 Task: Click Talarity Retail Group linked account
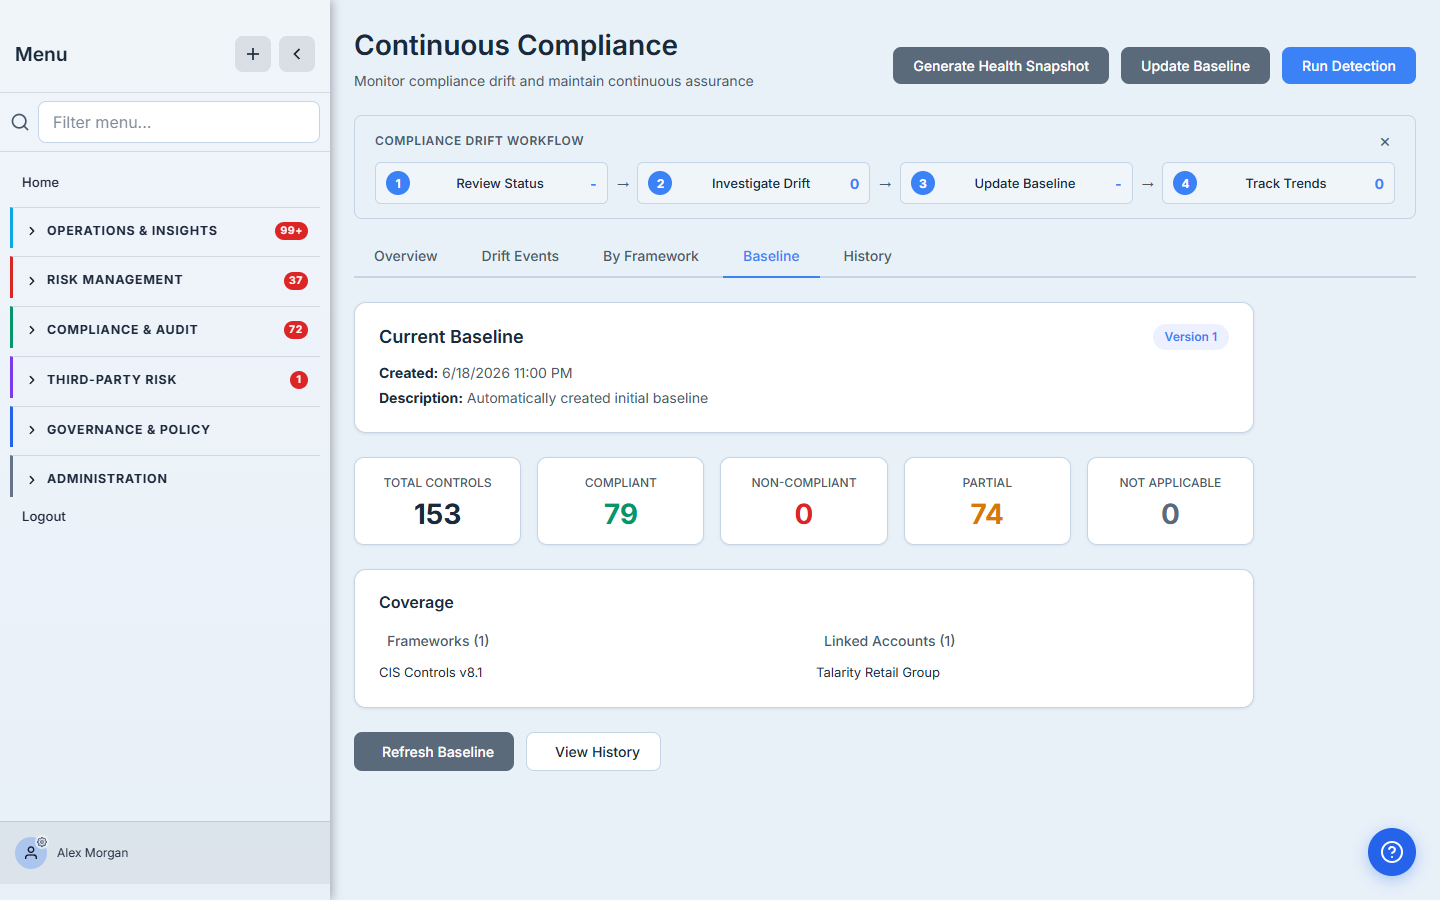878,672
